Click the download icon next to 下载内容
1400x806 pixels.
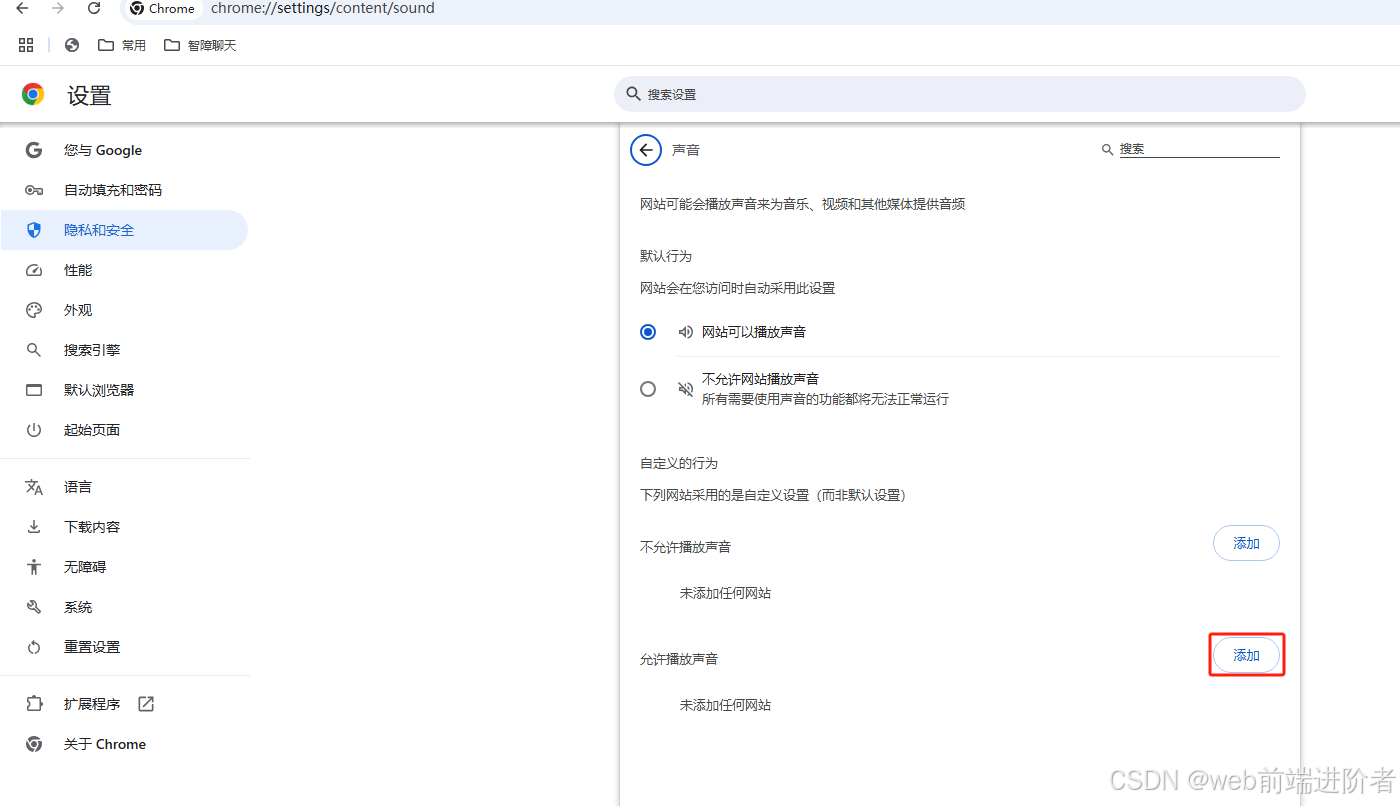pyautogui.click(x=33, y=526)
